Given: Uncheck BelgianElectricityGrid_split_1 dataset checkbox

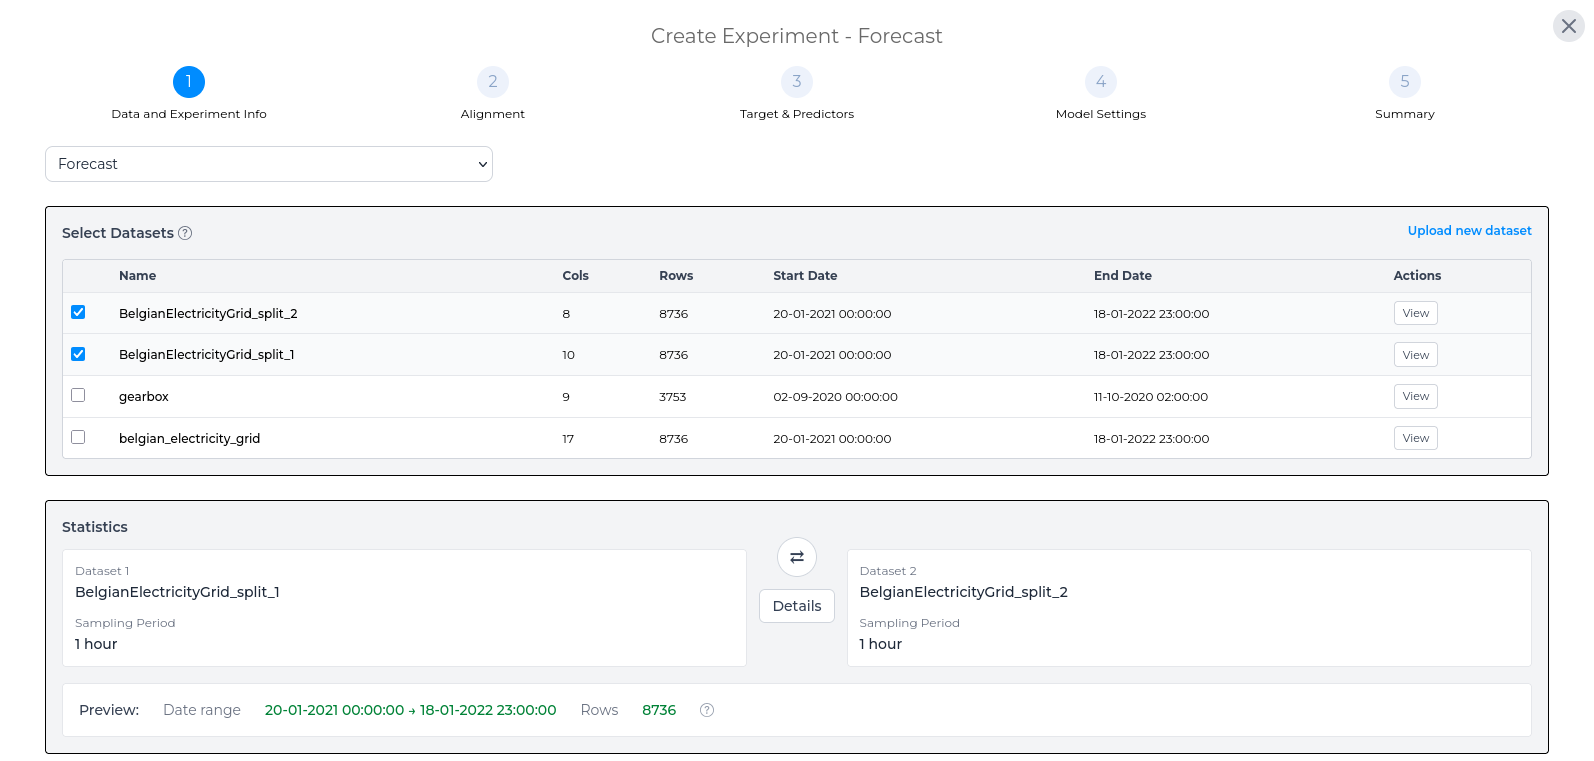Looking at the screenshot, I should pyautogui.click(x=78, y=354).
